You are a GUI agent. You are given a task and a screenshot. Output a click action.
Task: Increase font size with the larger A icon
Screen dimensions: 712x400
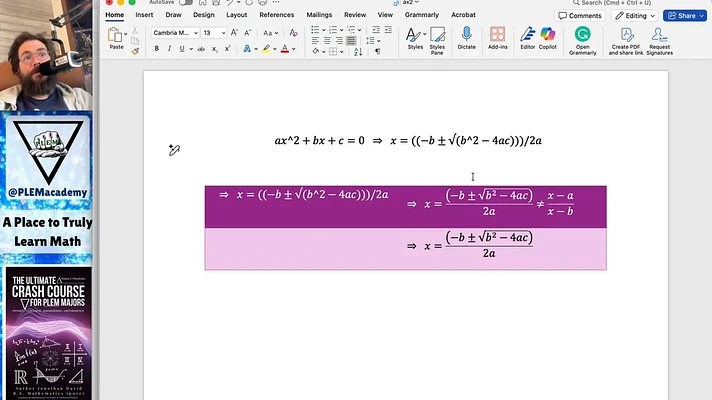click(x=234, y=33)
